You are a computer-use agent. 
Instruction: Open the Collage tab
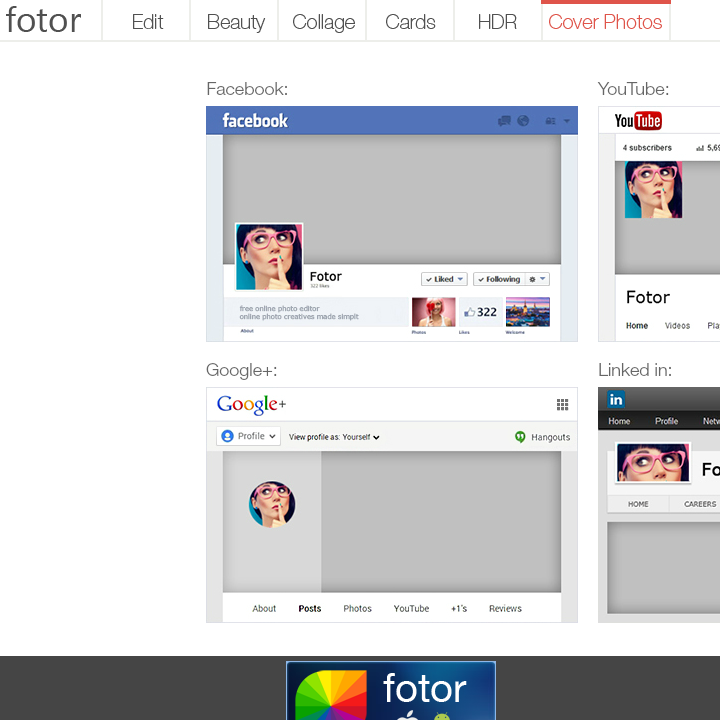coord(323,22)
